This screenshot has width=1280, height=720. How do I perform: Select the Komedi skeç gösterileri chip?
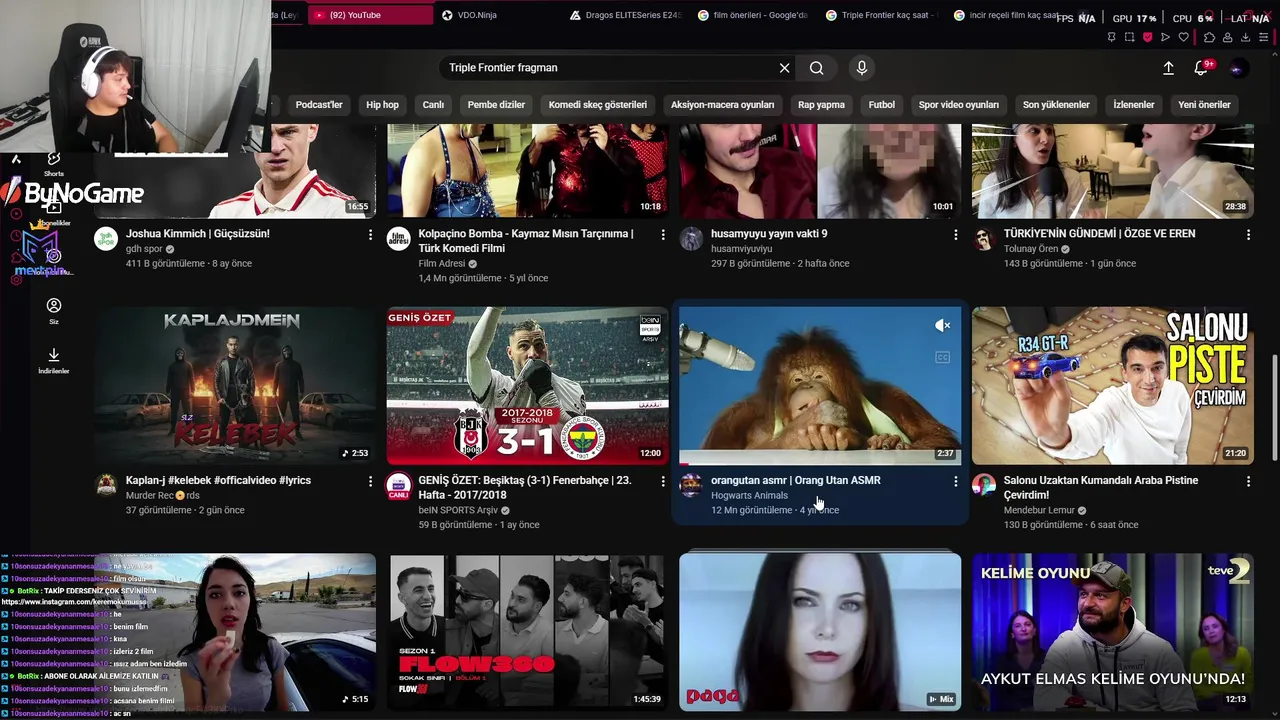point(598,104)
